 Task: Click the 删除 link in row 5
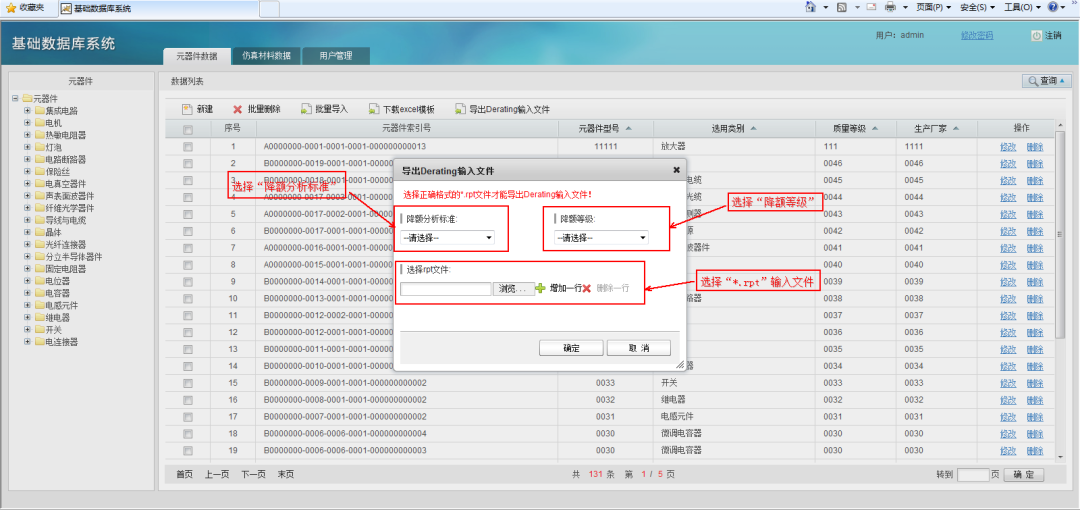click(1035, 214)
